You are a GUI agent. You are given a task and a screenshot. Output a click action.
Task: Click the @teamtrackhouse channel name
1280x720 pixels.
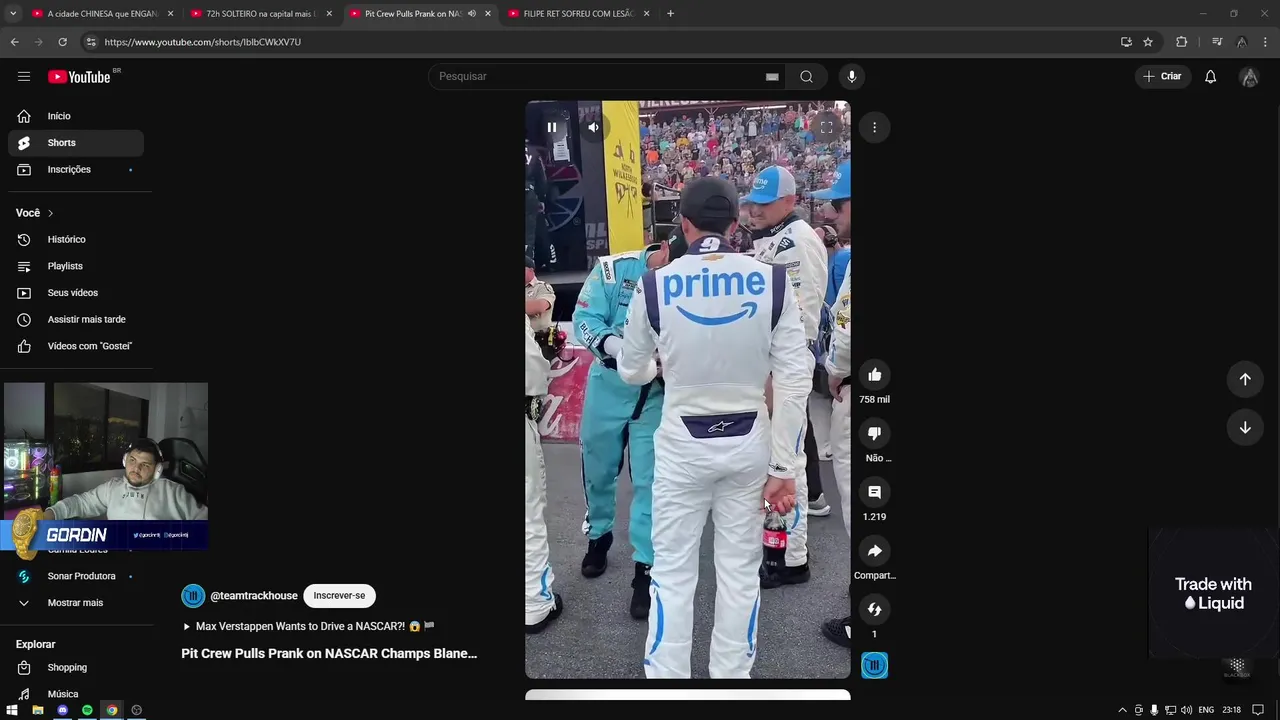tap(254, 596)
